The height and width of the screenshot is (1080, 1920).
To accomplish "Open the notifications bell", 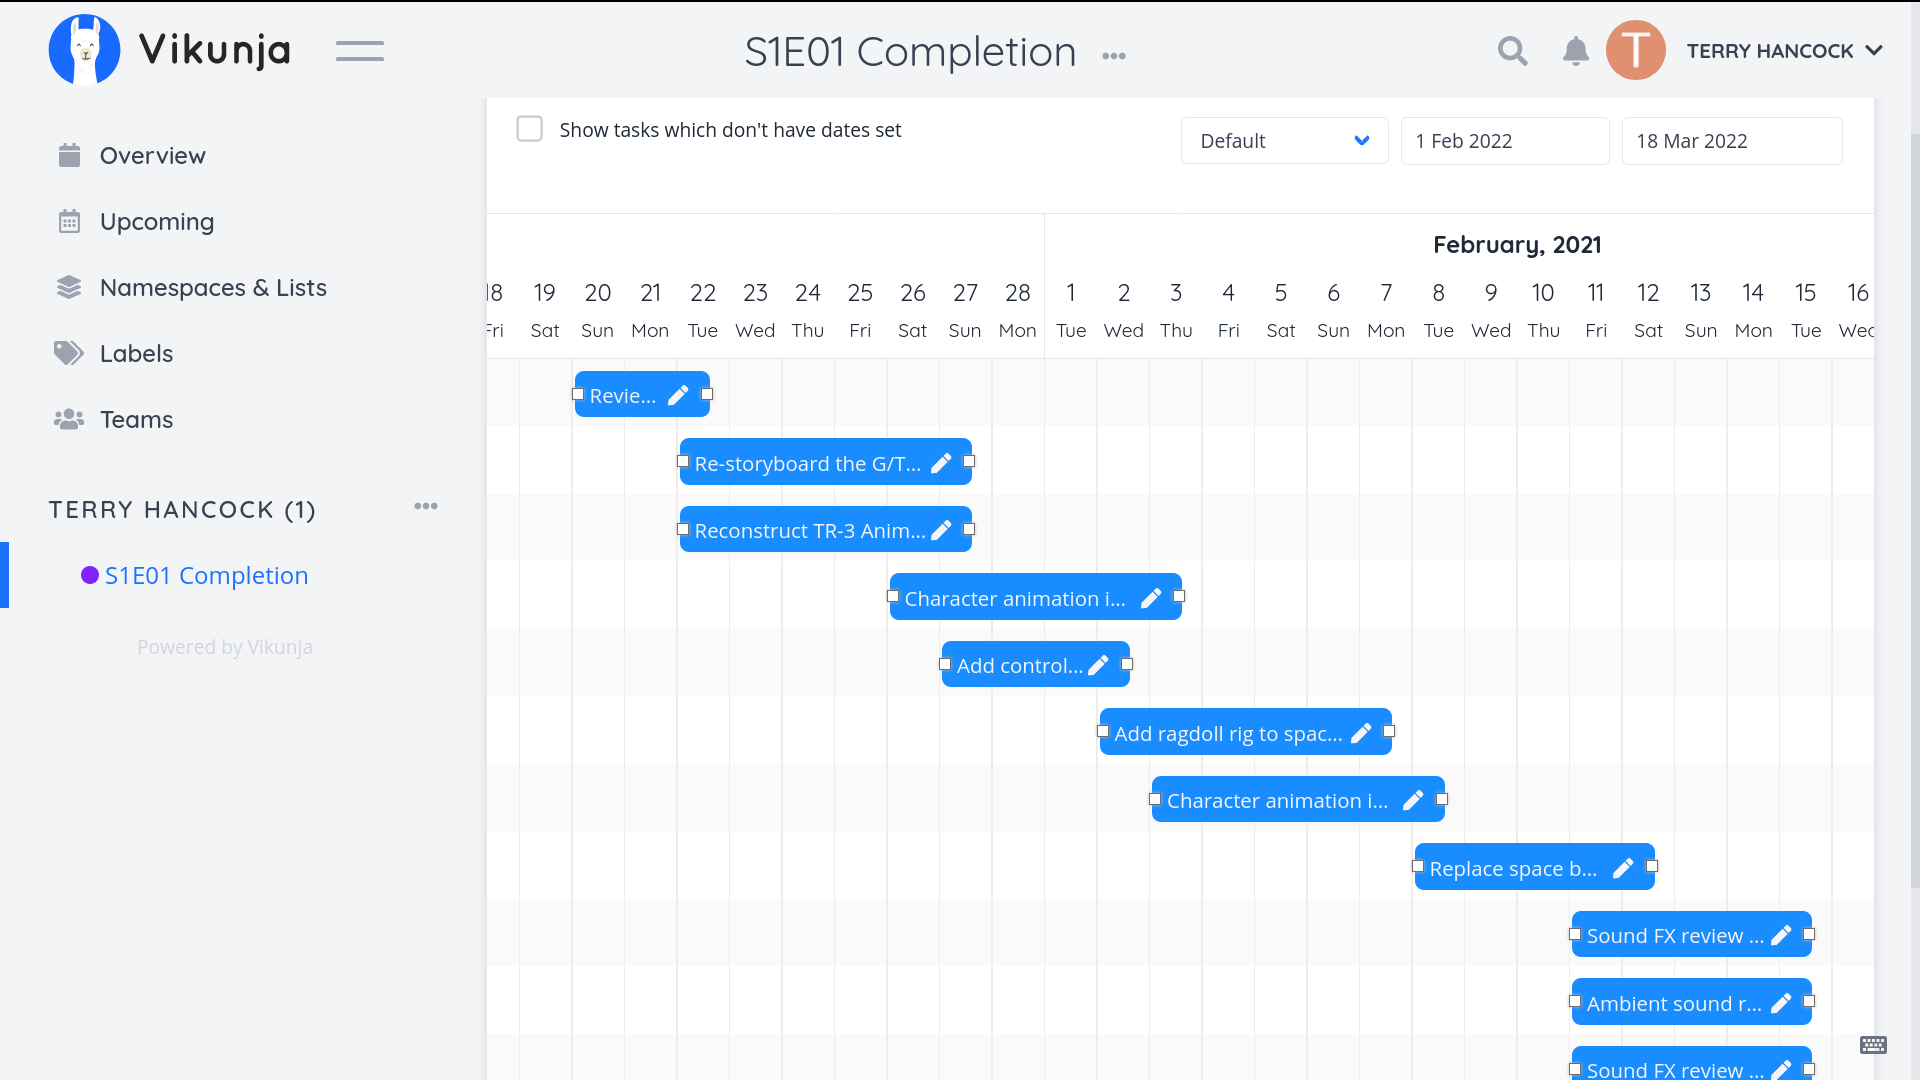I will pos(1575,51).
